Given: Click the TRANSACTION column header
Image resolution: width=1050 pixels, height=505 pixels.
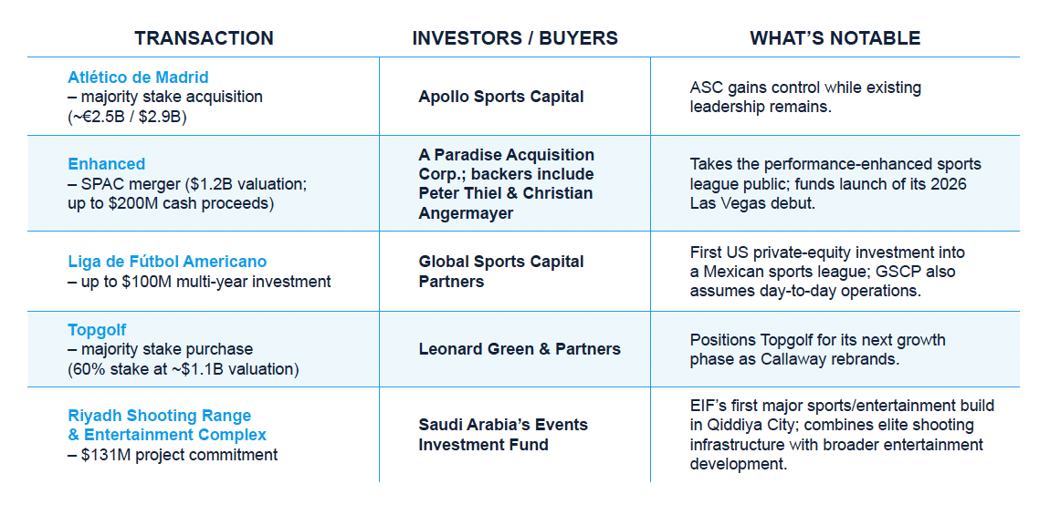Looking at the screenshot, I should pyautogui.click(x=204, y=38).
